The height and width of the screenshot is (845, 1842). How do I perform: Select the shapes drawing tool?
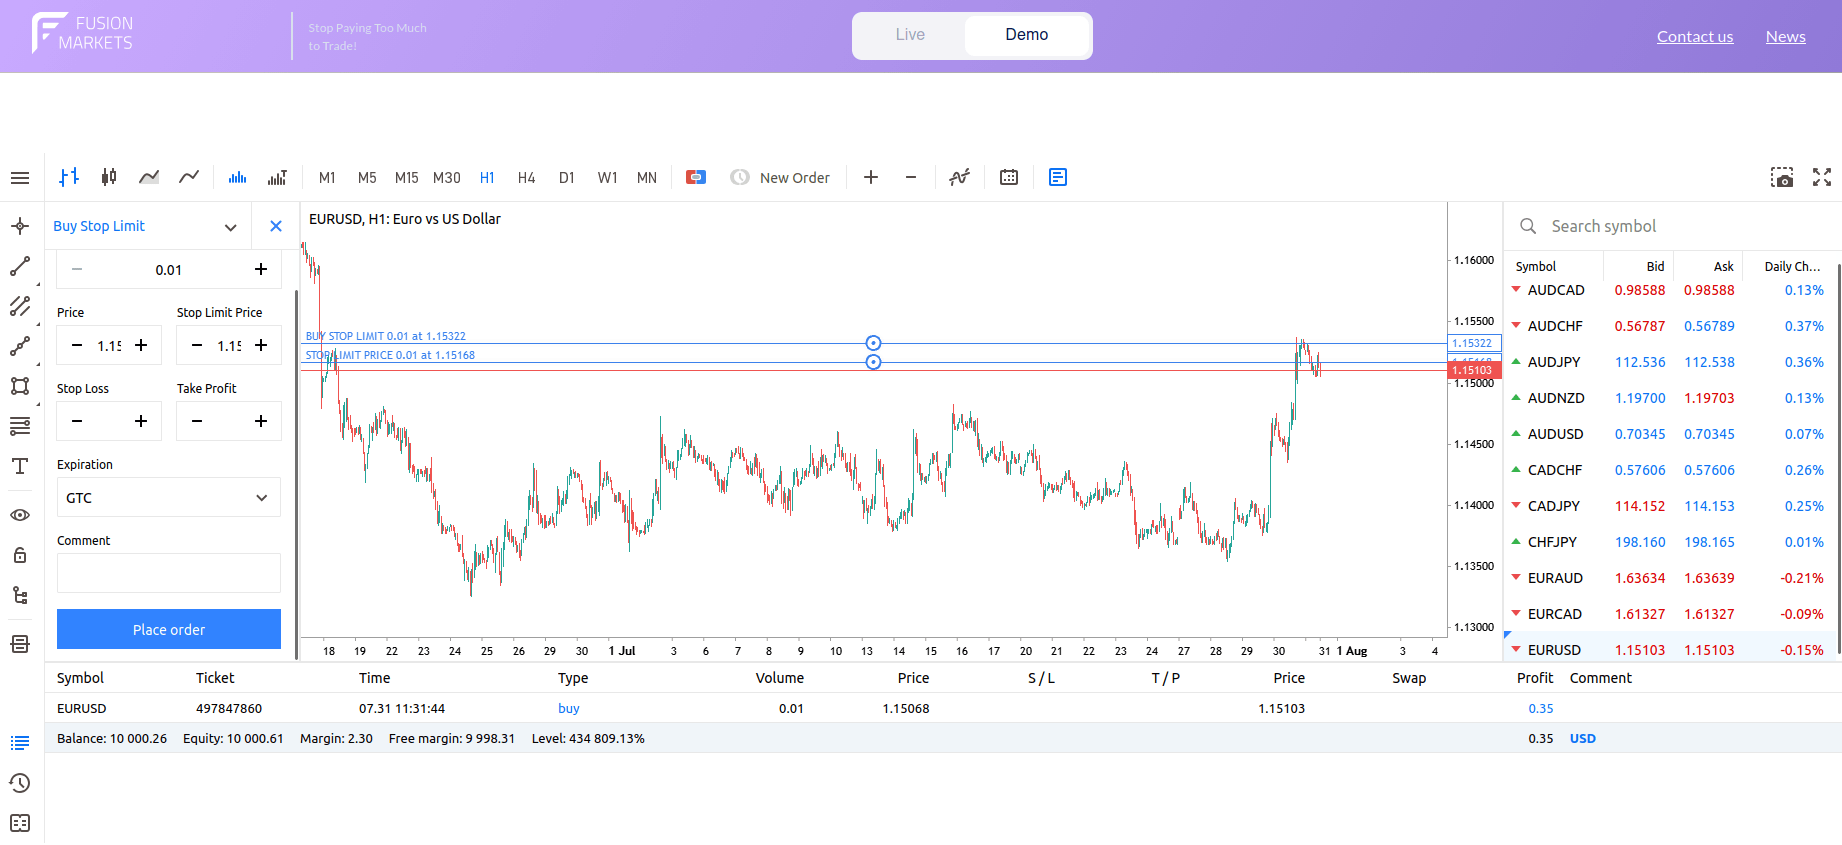click(x=20, y=386)
